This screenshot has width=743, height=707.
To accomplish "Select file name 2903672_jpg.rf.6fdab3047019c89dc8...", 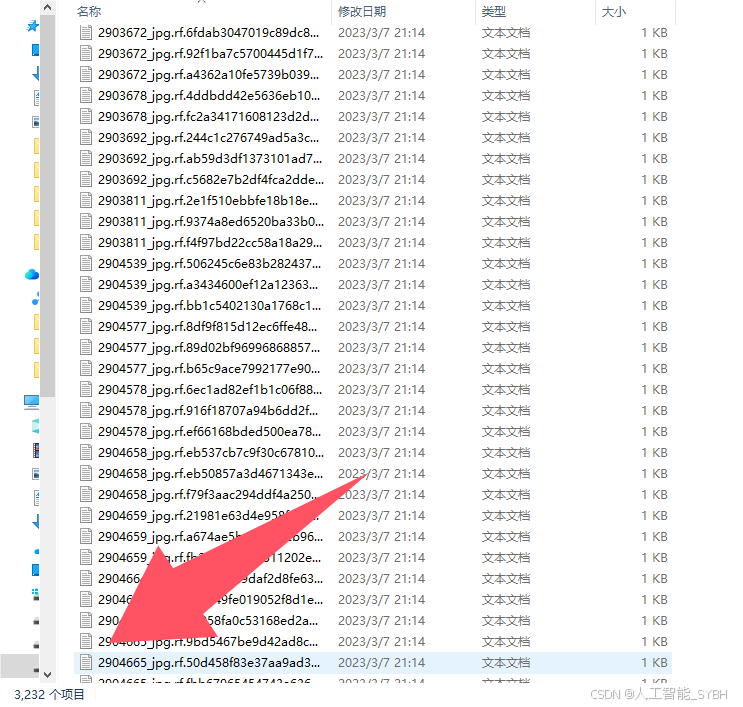I will pyautogui.click(x=208, y=33).
